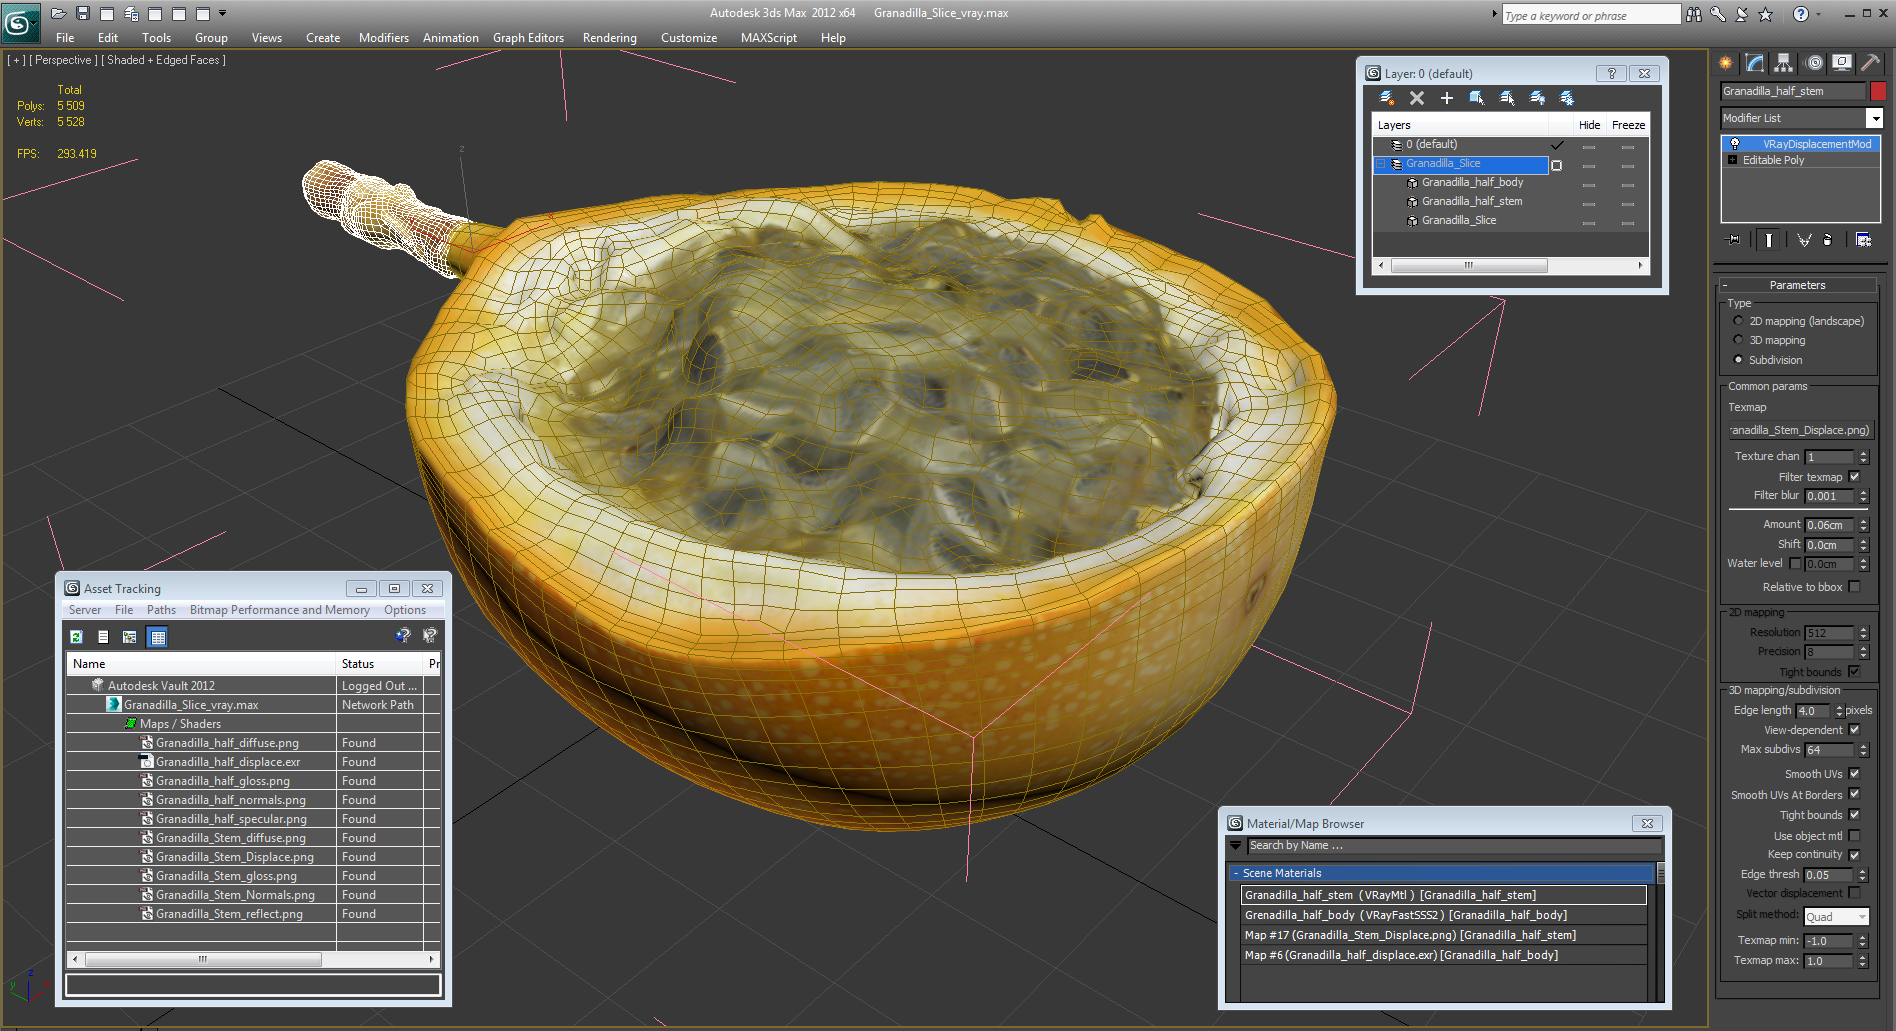Toggle Keep continuity checkbox
1896x1031 pixels.
pyautogui.click(x=1854, y=855)
